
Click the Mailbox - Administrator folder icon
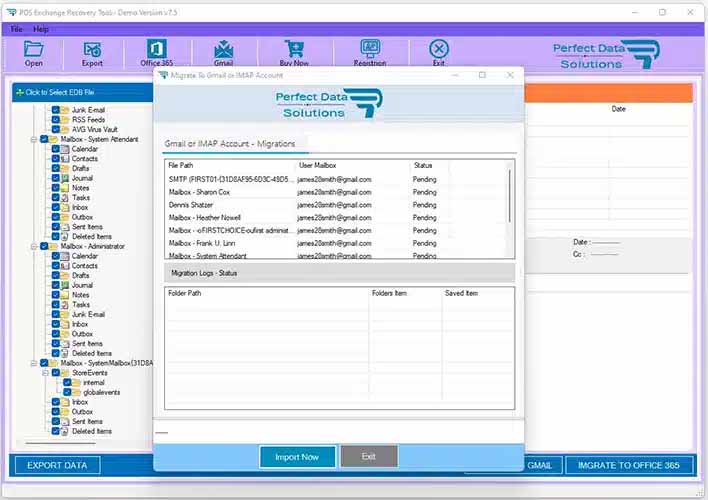pos(54,247)
